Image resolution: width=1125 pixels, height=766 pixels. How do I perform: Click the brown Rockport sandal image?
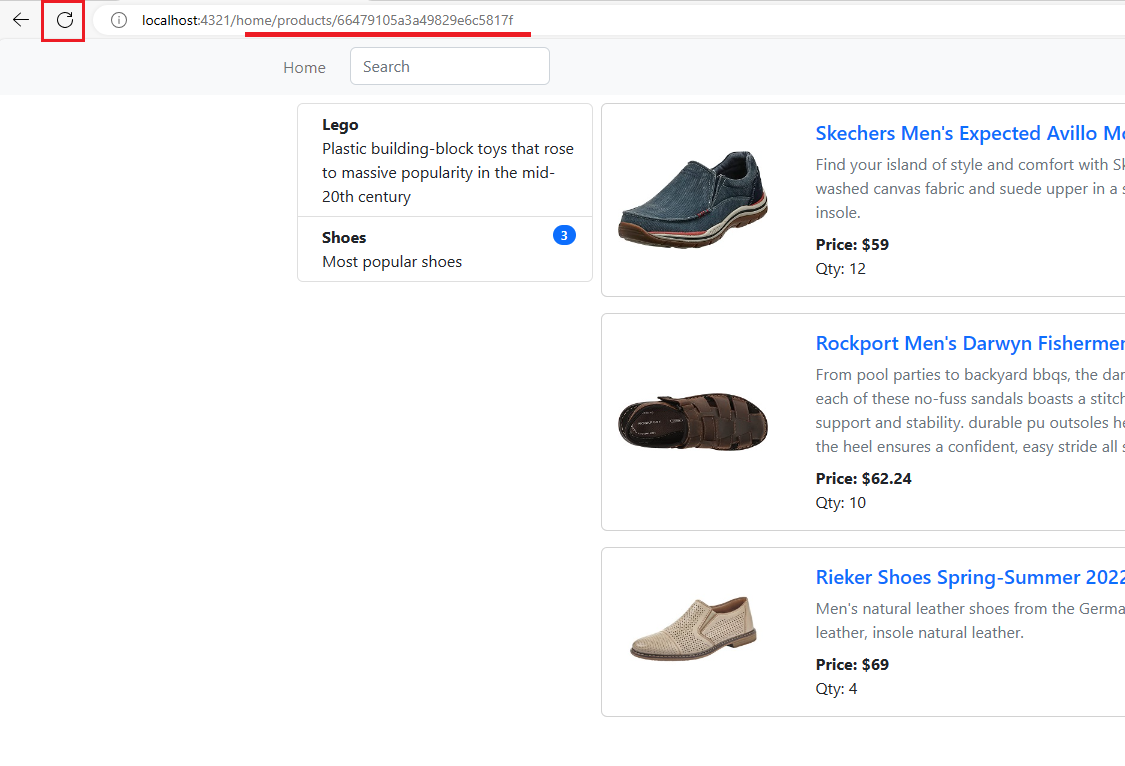693,422
